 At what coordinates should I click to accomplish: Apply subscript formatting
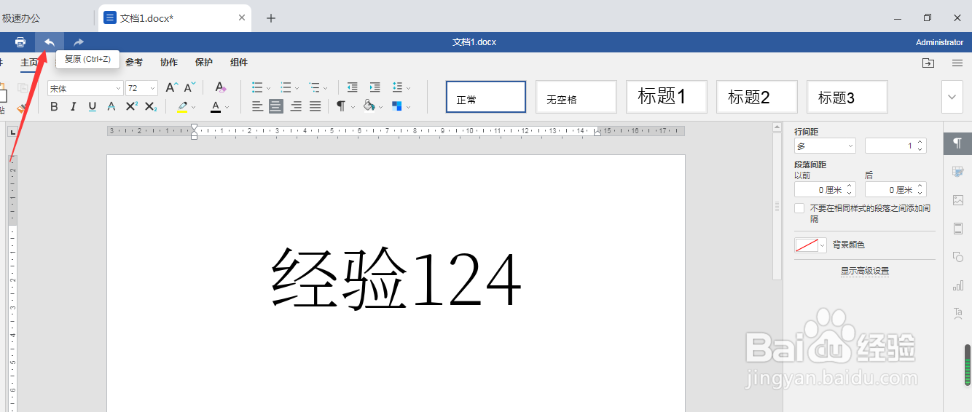click(x=151, y=107)
